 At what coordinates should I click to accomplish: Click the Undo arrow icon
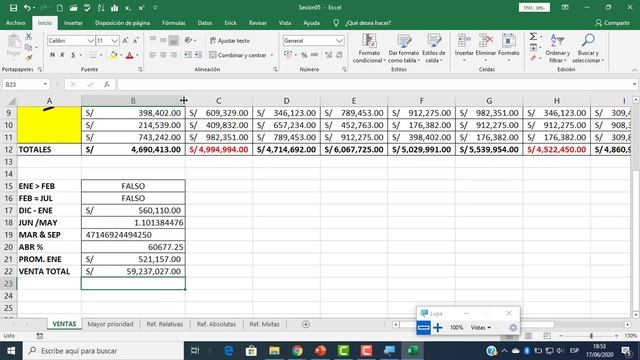[x=27, y=8]
